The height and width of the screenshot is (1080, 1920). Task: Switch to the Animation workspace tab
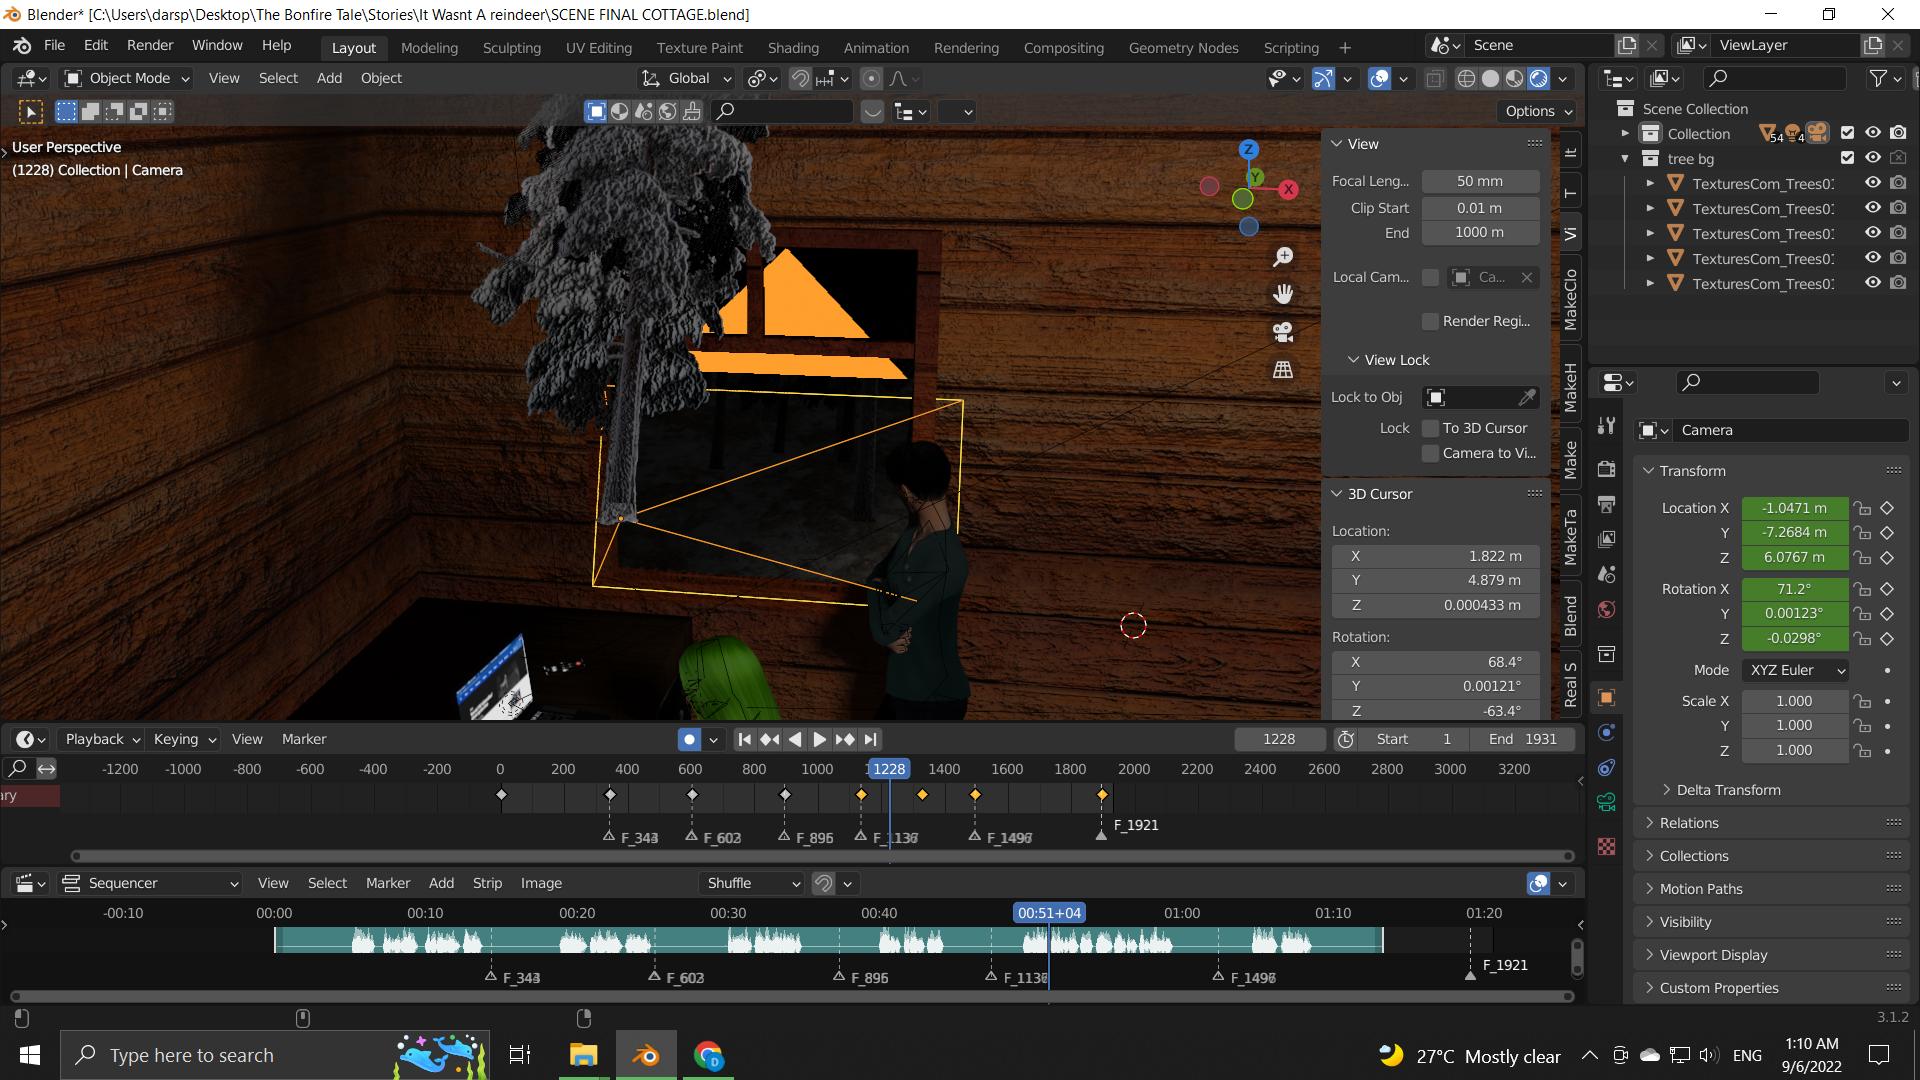[876, 47]
